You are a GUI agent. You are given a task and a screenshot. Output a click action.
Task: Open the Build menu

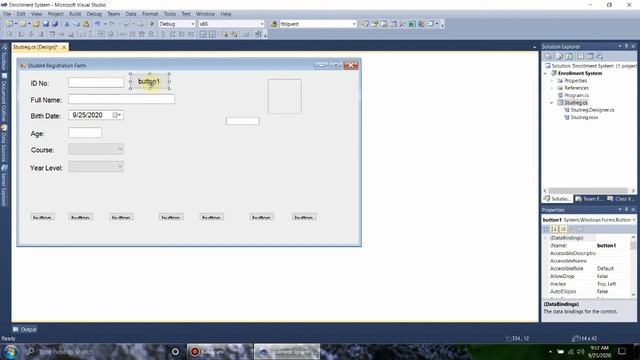click(75, 14)
